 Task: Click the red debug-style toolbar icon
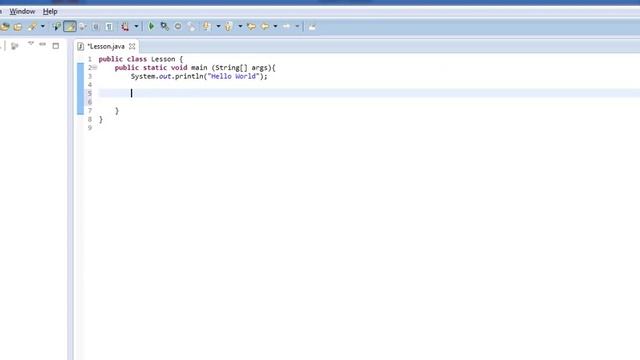(x=125, y=27)
